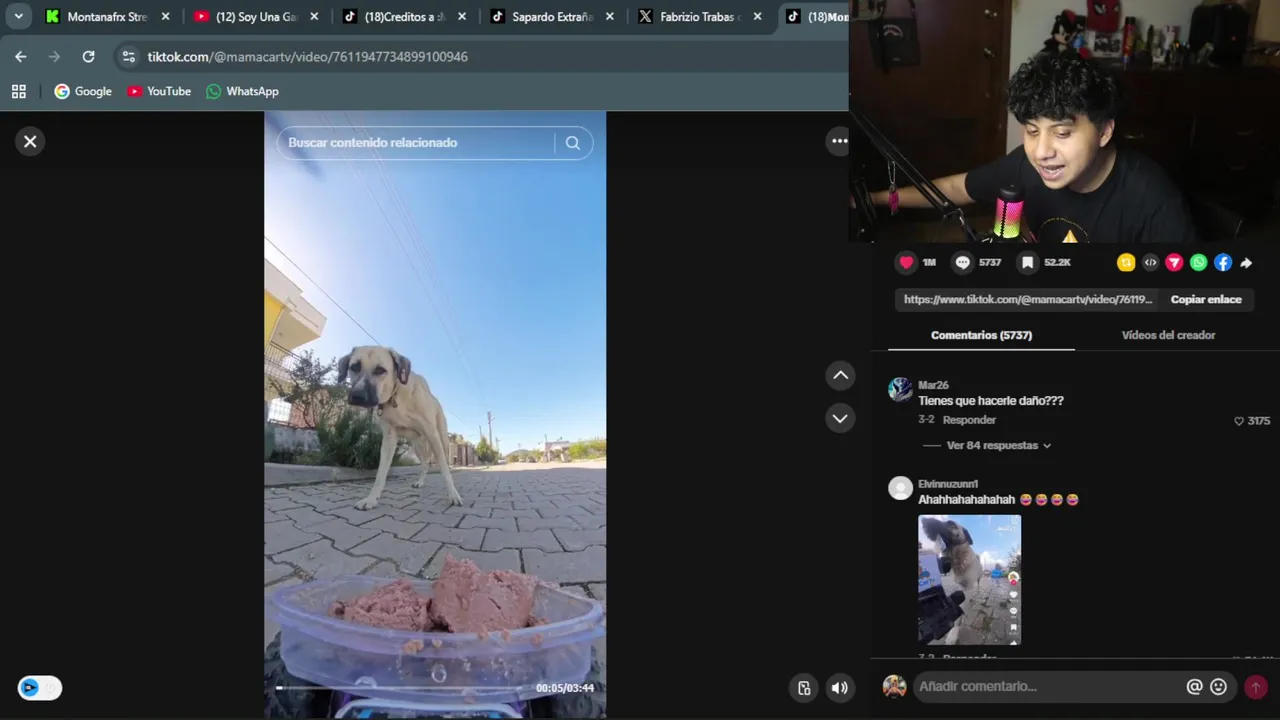Viewport: 1280px width, 720px height.
Task: Switch to 'Videos del creador' tab
Action: pyautogui.click(x=1168, y=335)
